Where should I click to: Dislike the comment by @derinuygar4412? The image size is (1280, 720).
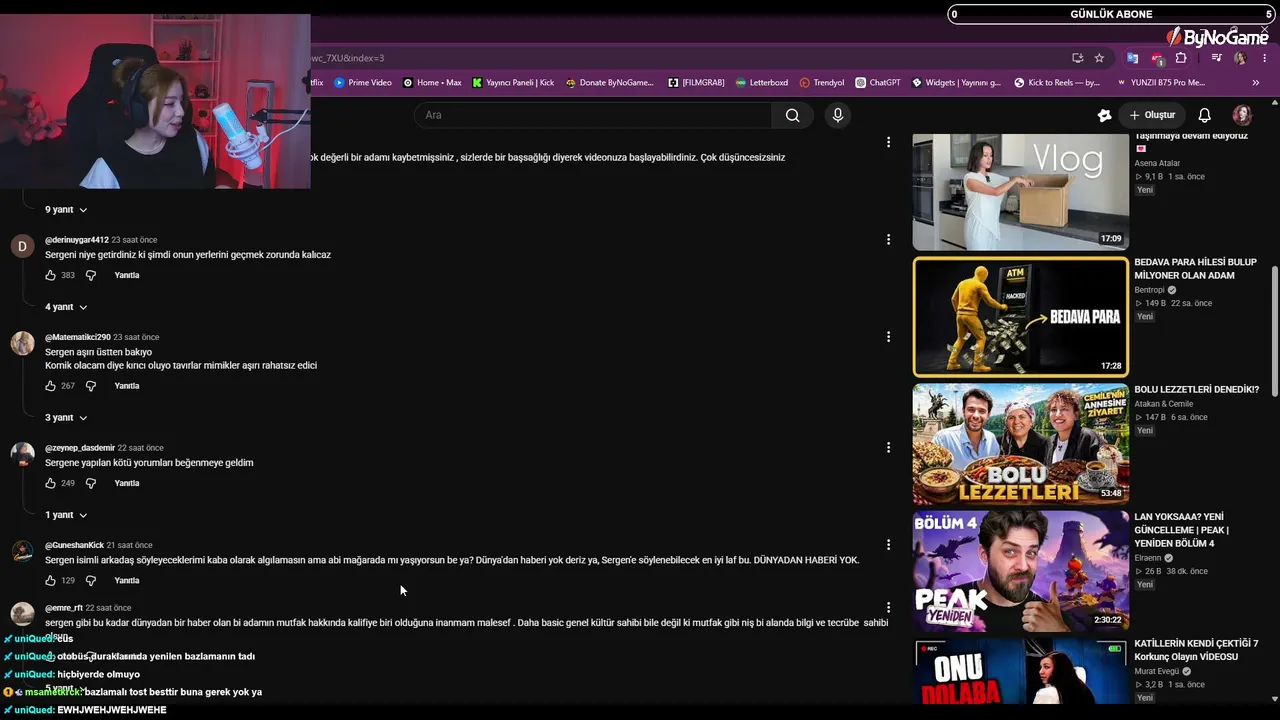[90, 275]
